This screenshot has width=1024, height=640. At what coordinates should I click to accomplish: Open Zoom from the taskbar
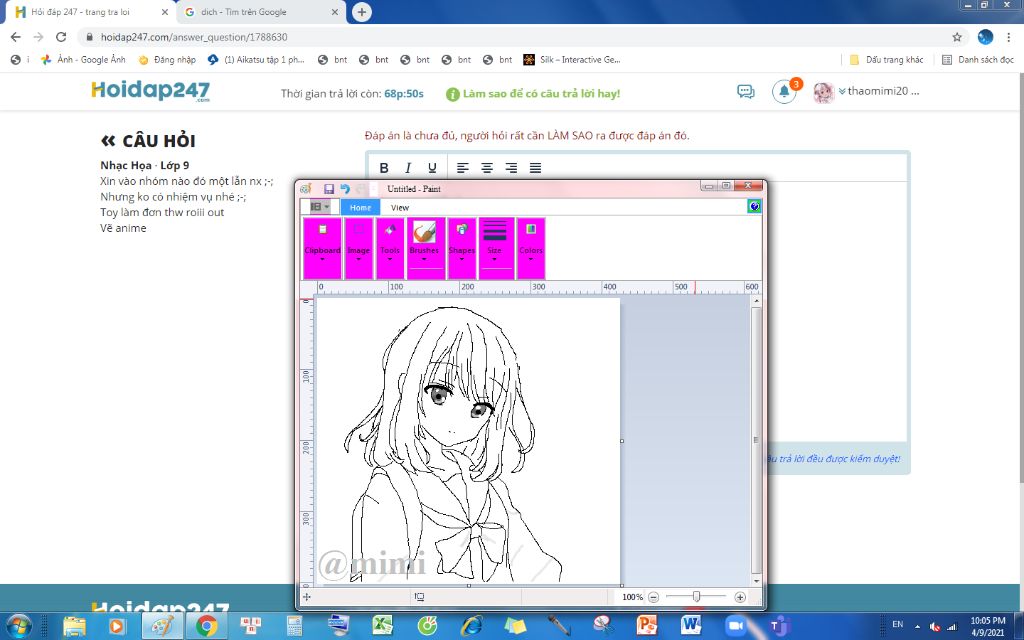[735, 626]
